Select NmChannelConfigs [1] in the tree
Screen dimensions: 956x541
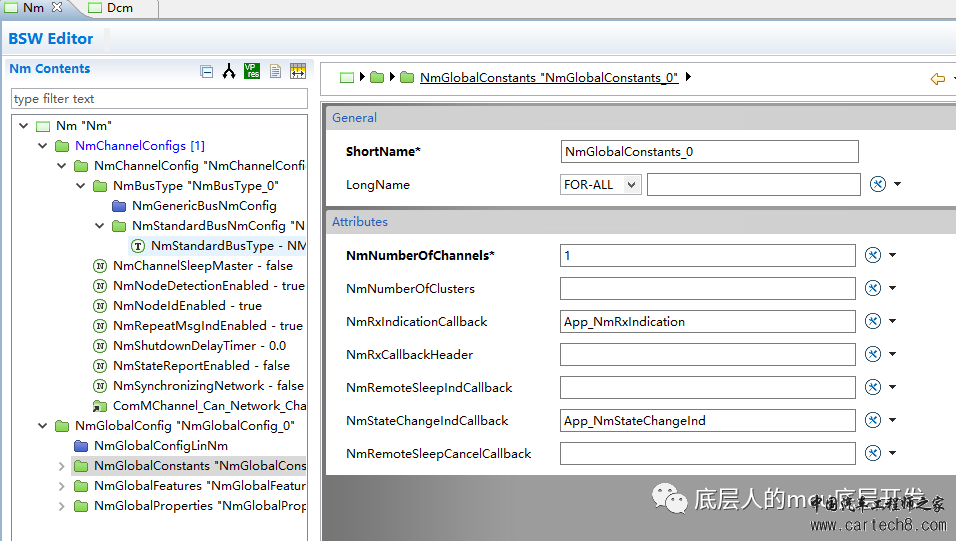click(x=140, y=146)
